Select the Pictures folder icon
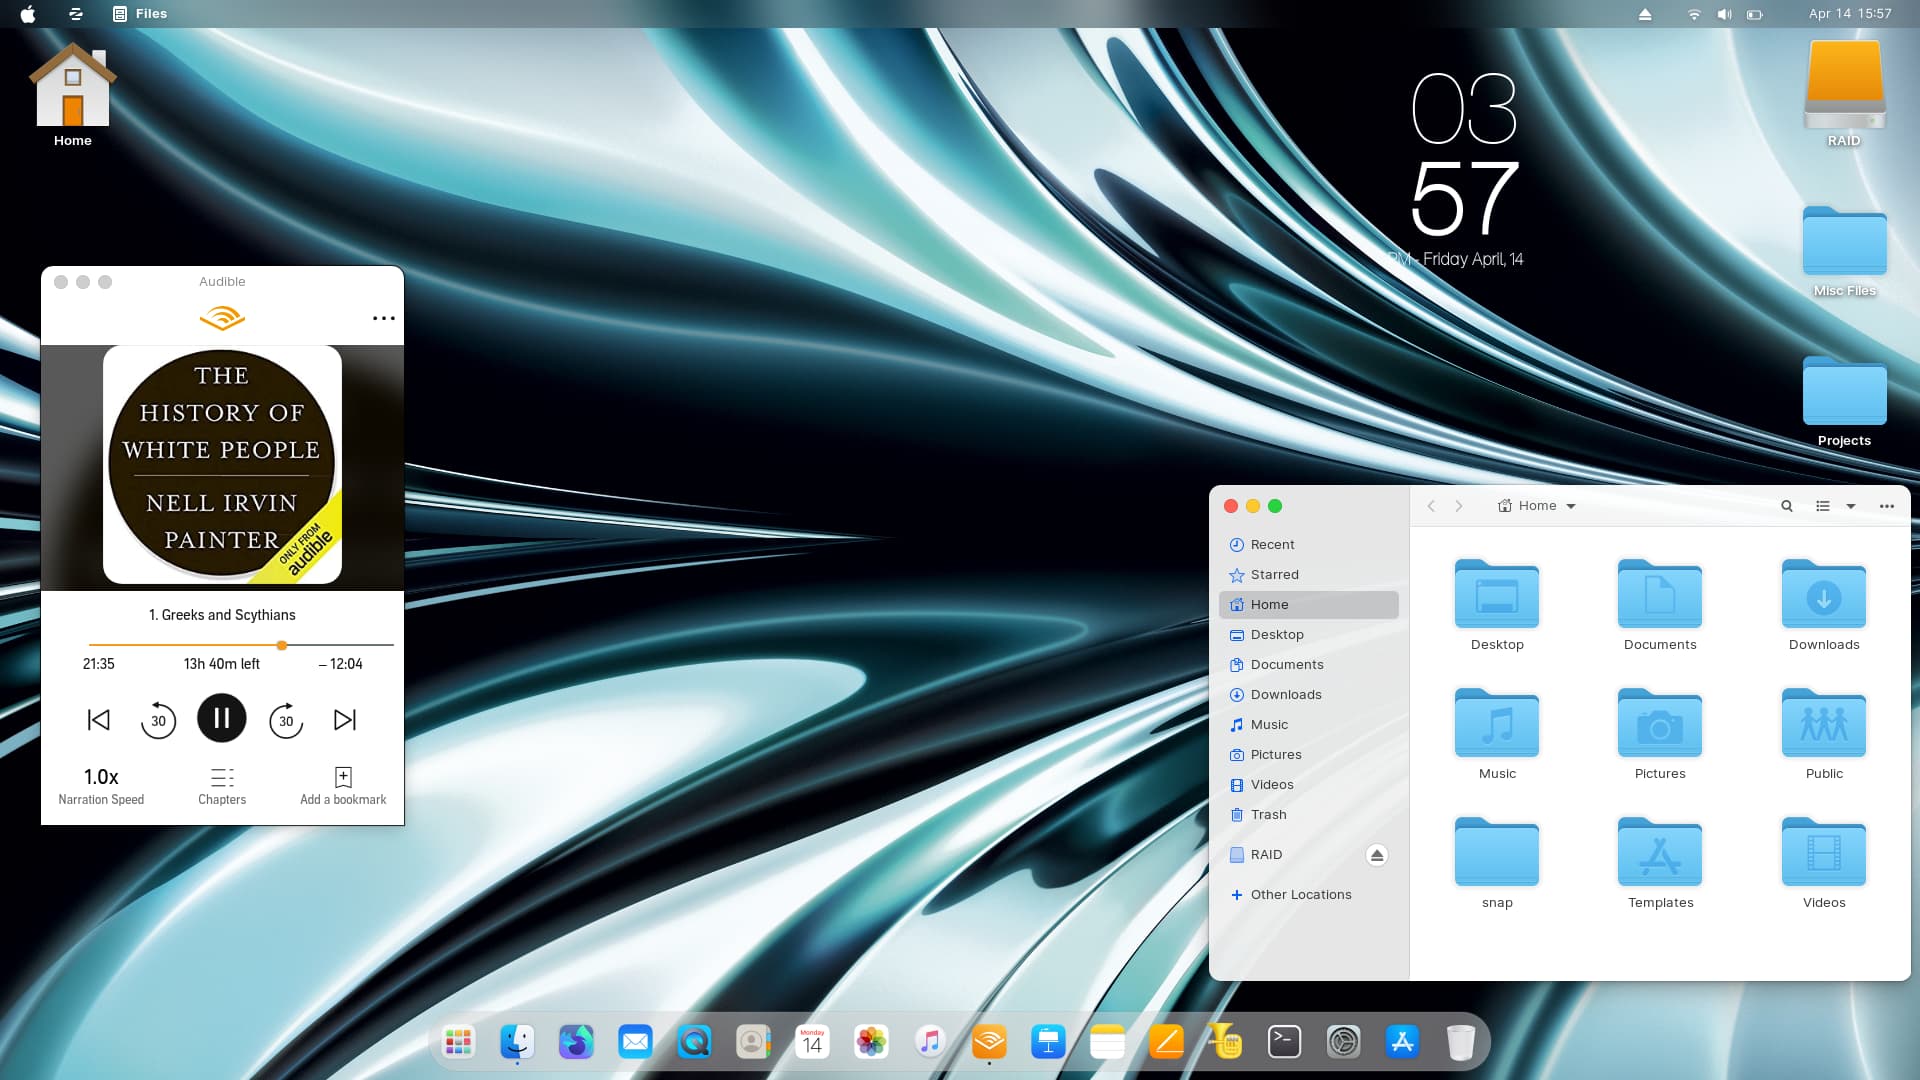 1660,723
